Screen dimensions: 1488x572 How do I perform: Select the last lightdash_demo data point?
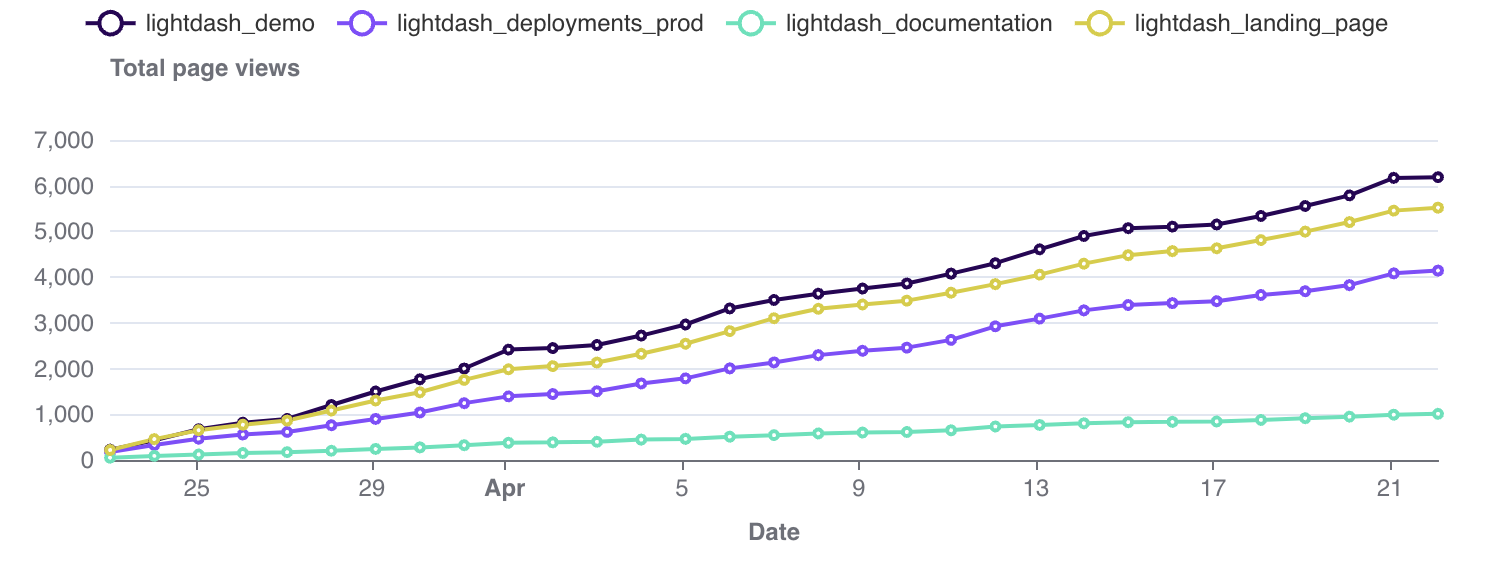(1437, 177)
